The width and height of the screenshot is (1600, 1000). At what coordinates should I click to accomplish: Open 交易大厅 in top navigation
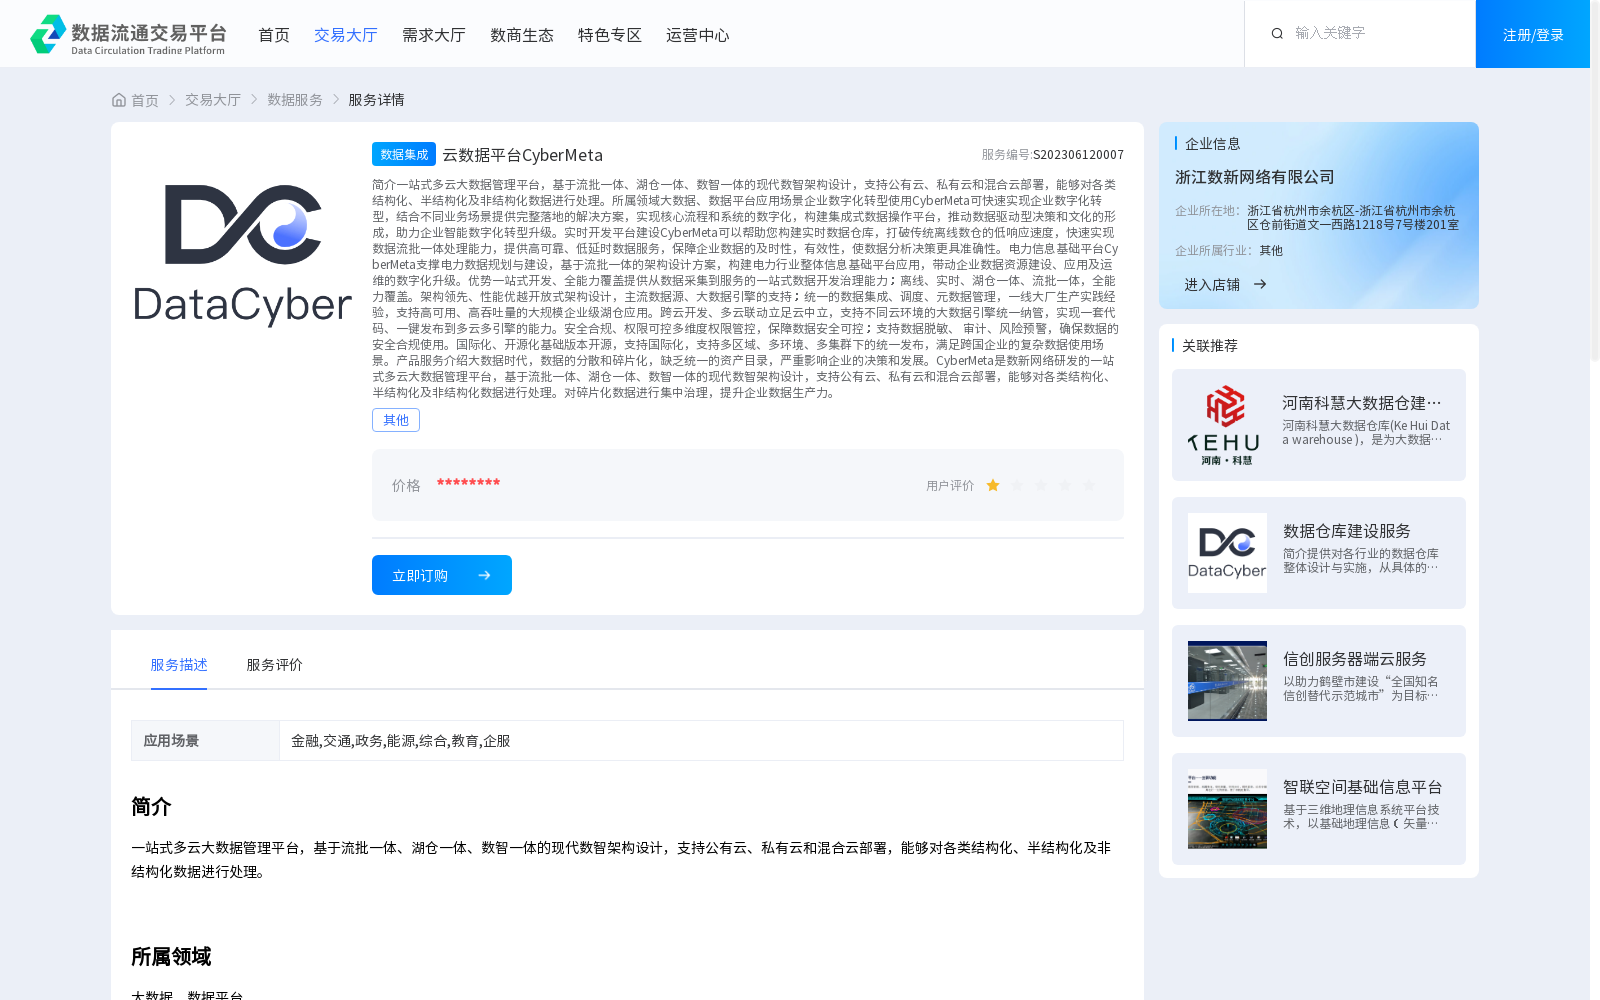(x=346, y=35)
